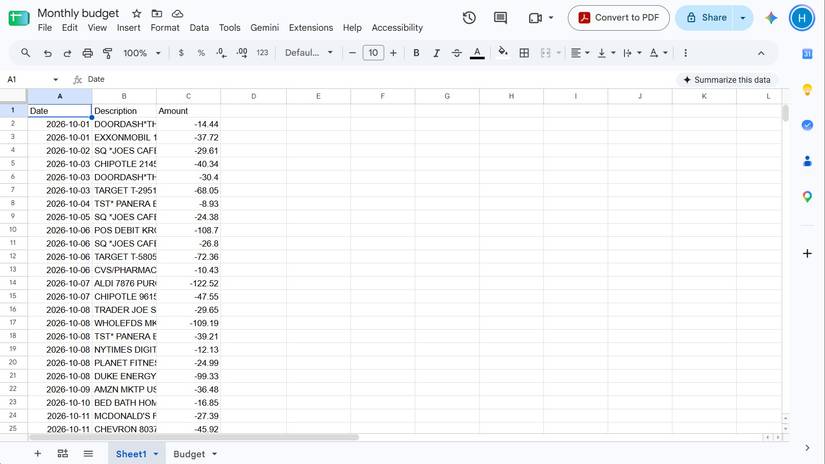
Task: Switch to the Budget sheet tab
Action: click(x=189, y=454)
